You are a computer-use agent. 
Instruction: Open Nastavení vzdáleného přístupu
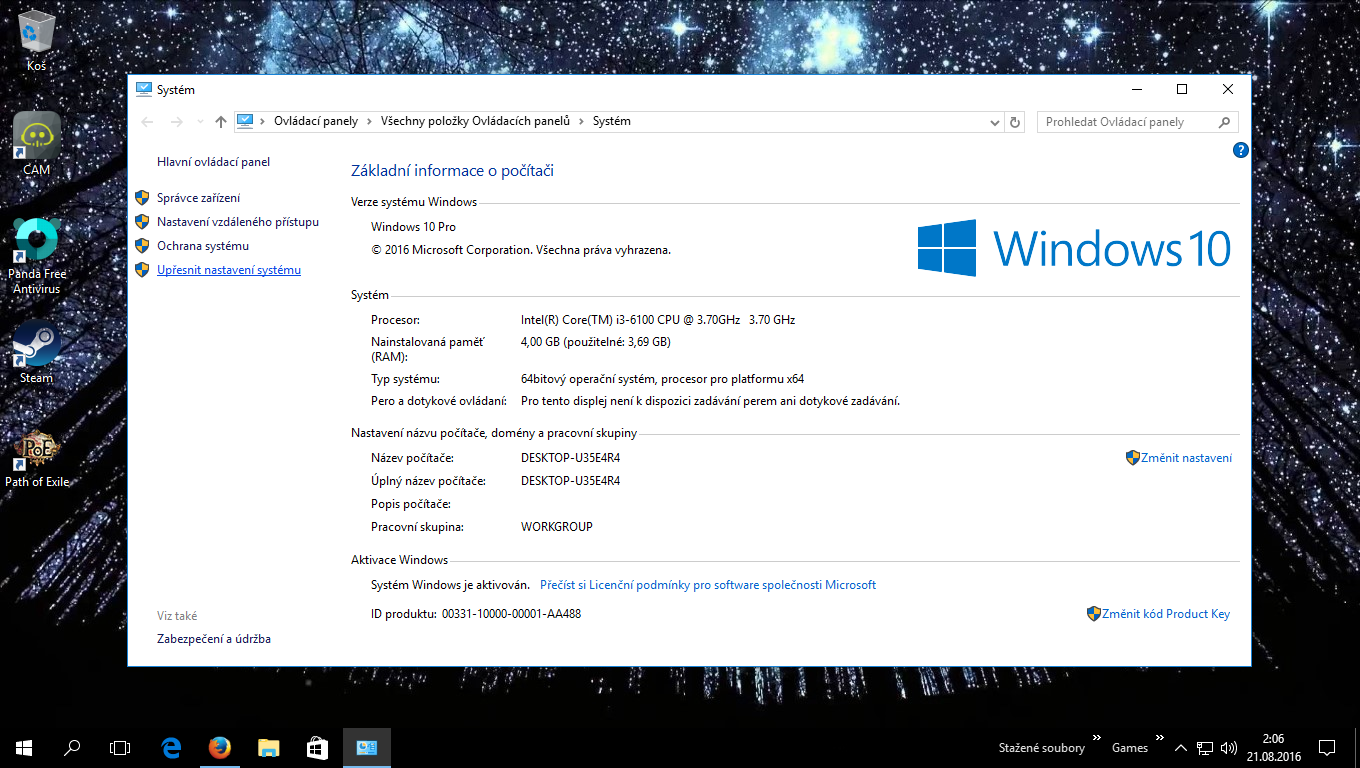[x=238, y=222]
